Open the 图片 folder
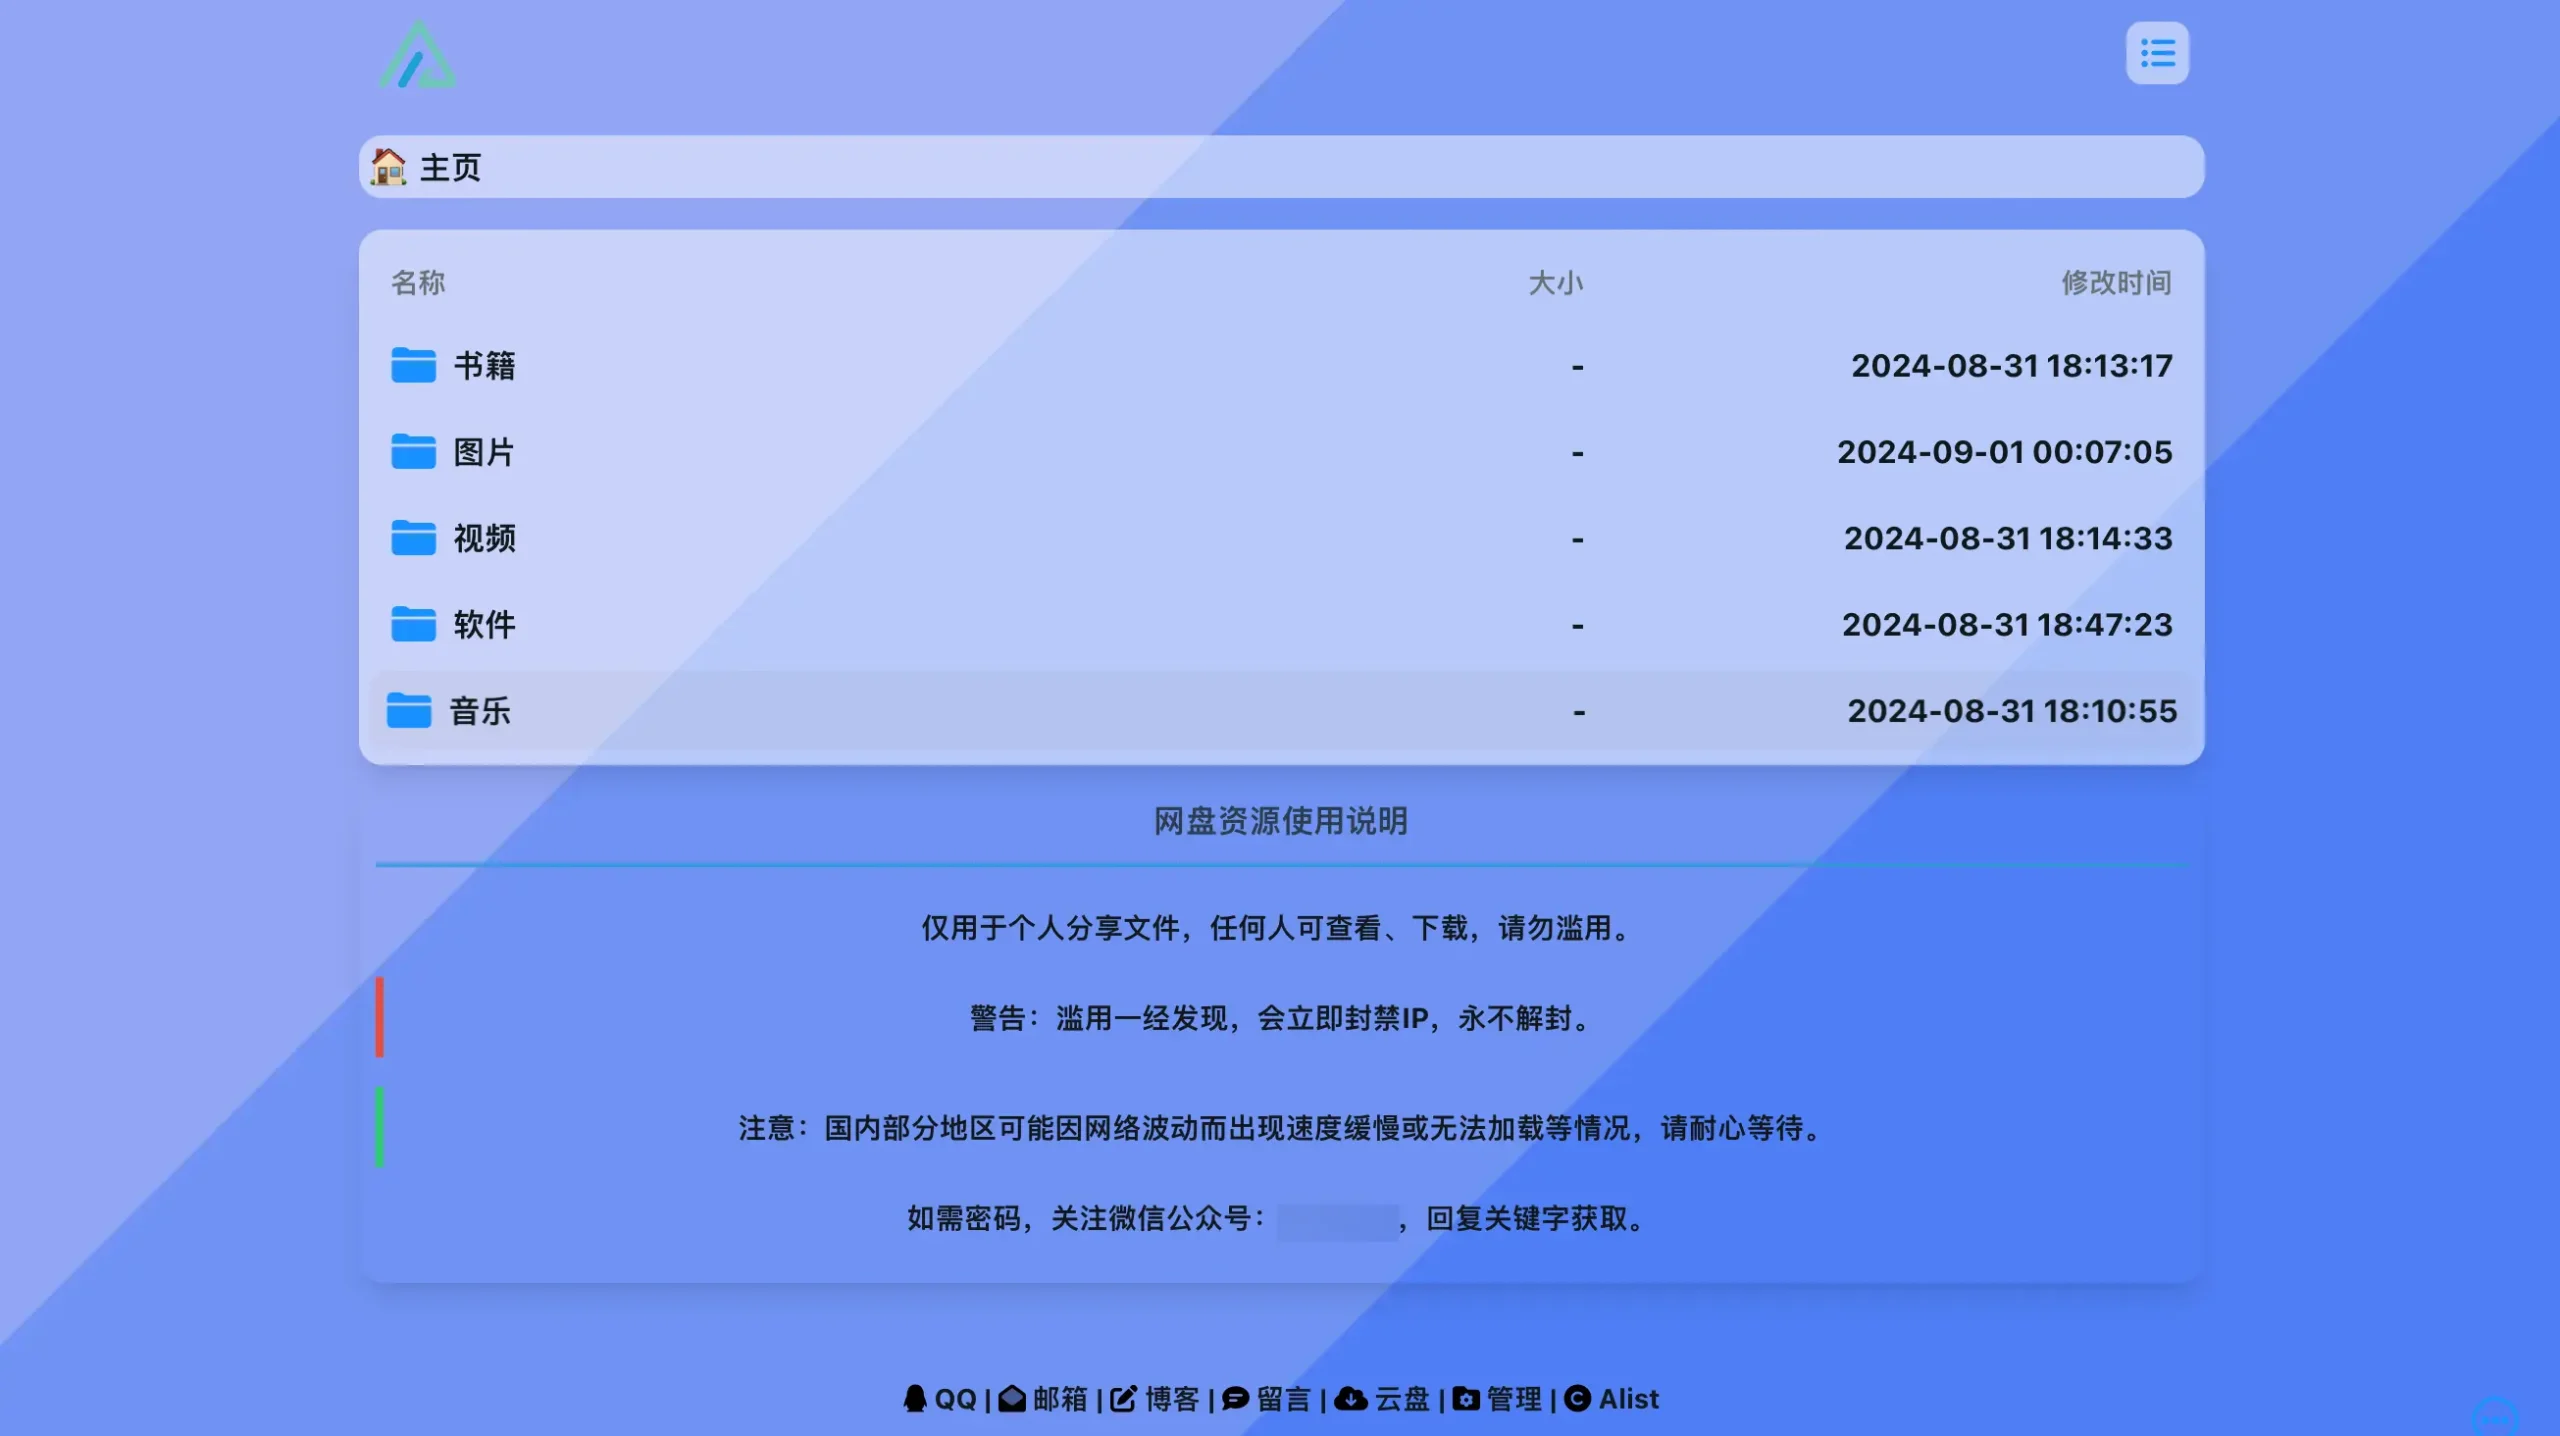 pos(482,452)
